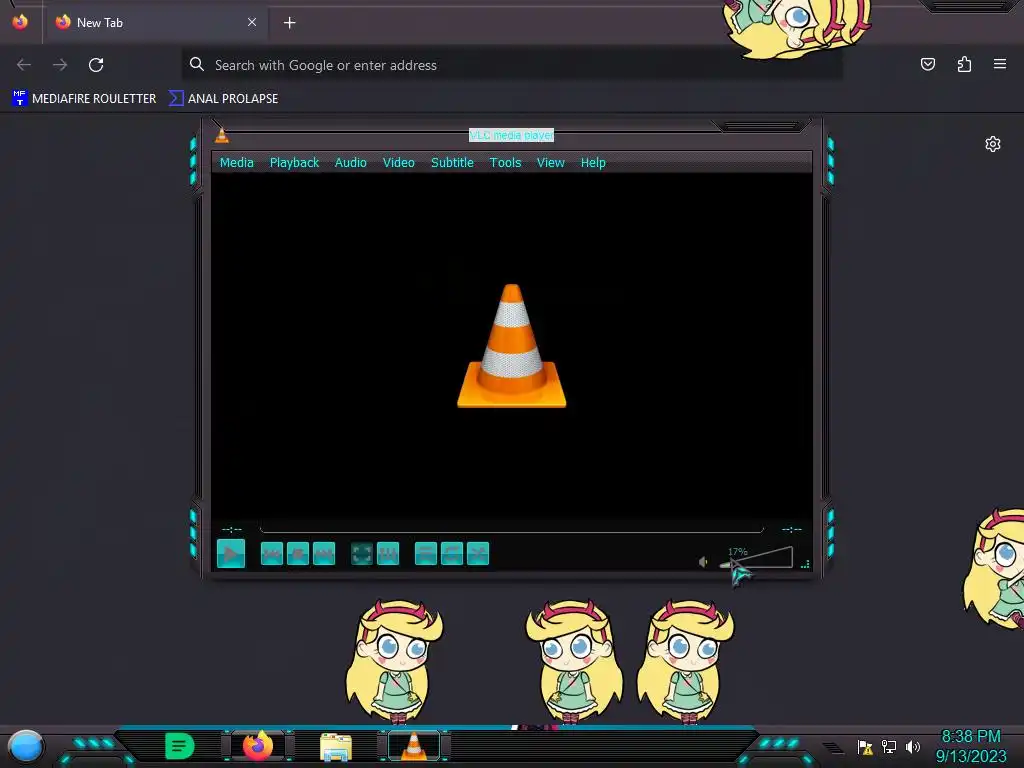Close the New Tab tab
Screen dimensions: 1024x768
(x=252, y=22)
